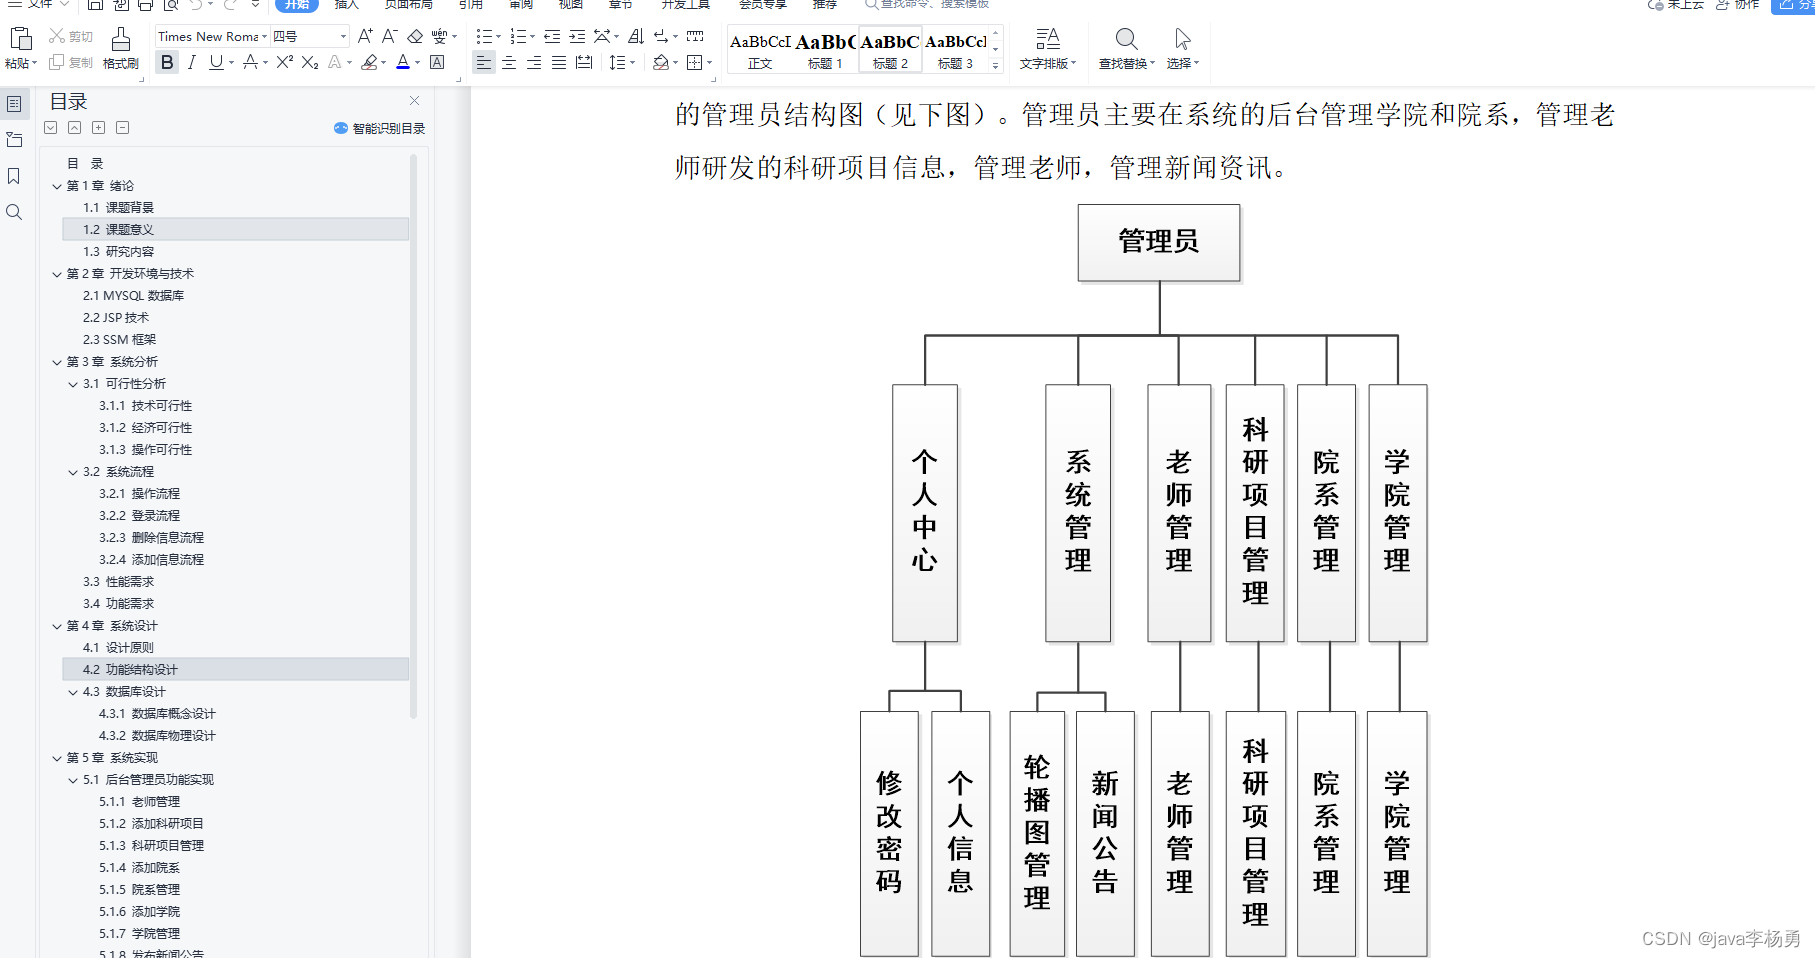The width and height of the screenshot is (1815, 958).
Task: Toggle align right
Action: (x=534, y=62)
